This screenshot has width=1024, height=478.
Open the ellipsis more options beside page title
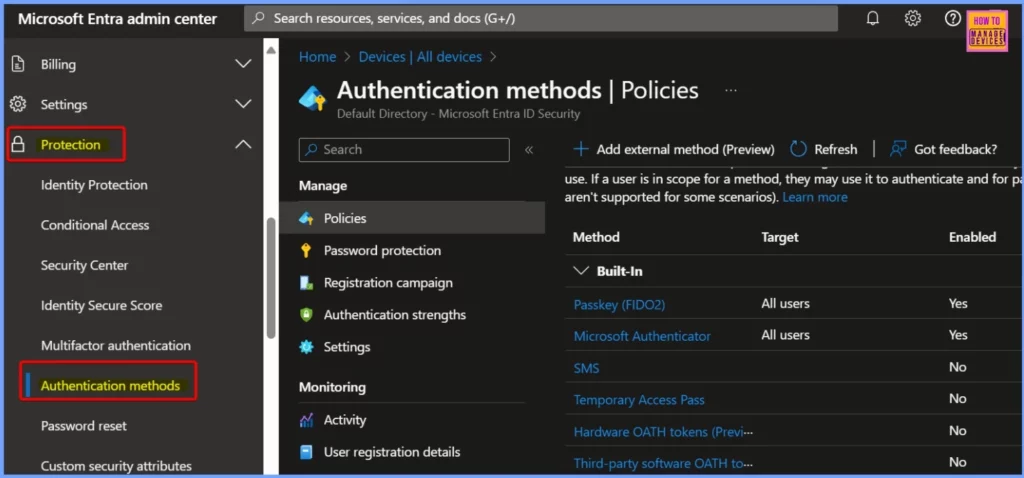click(x=731, y=90)
